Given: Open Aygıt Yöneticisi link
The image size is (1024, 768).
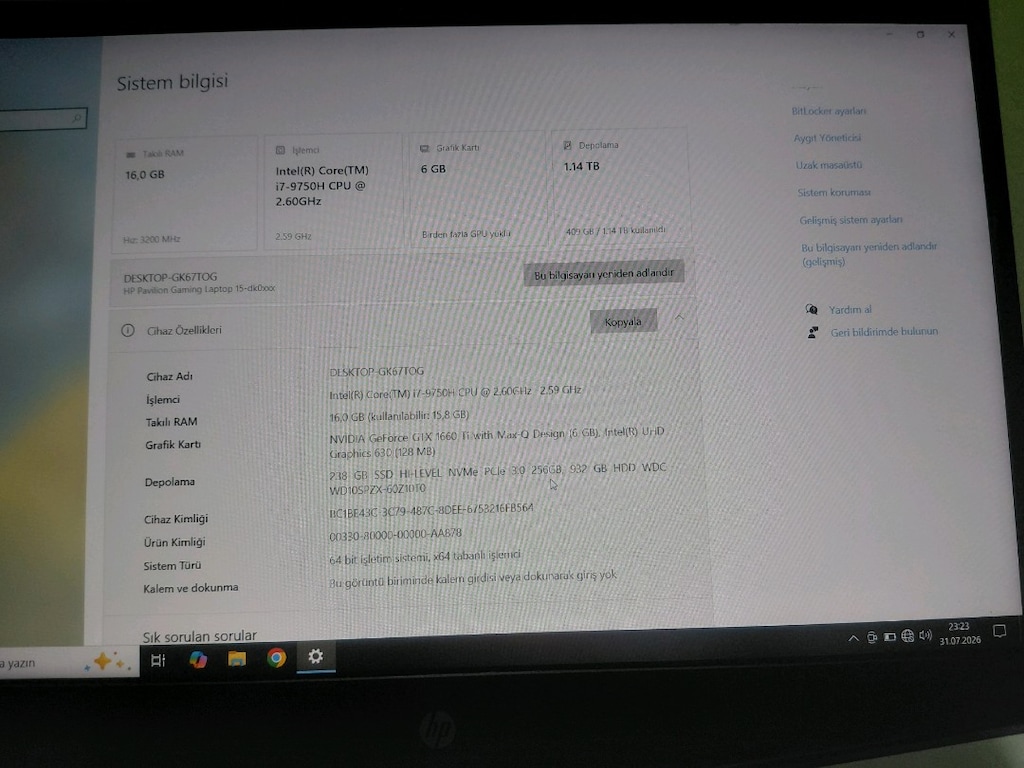Looking at the screenshot, I should click(827, 138).
